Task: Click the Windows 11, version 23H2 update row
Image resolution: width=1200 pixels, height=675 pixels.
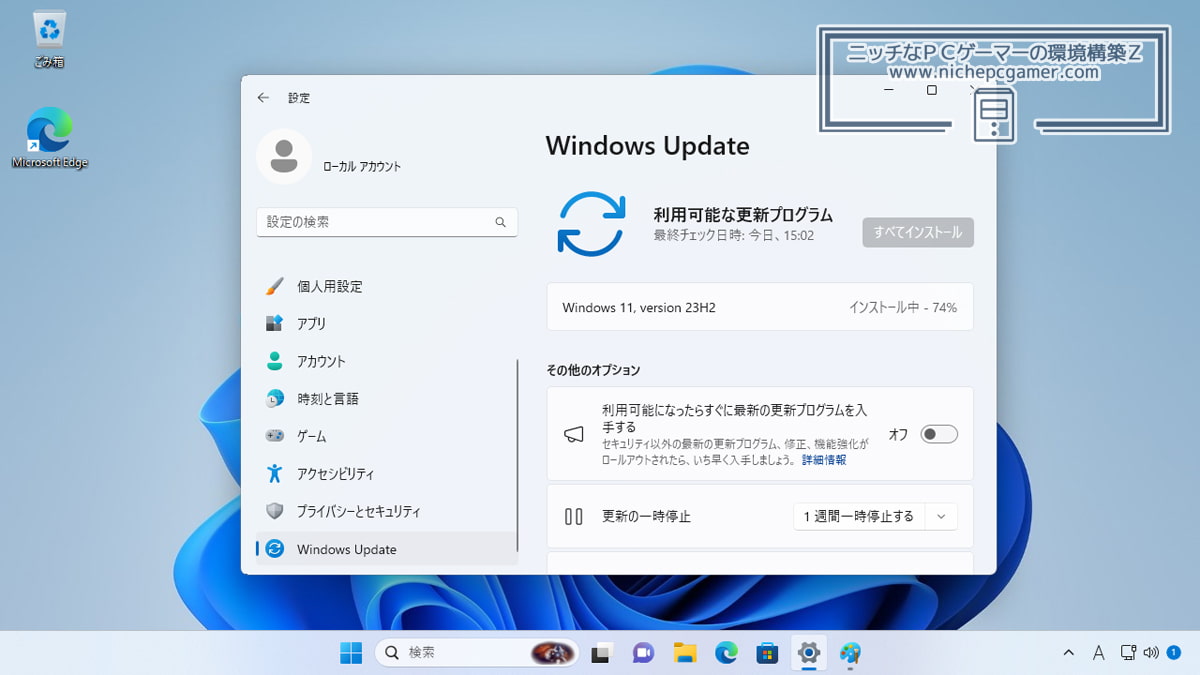Action: (x=760, y=307)
